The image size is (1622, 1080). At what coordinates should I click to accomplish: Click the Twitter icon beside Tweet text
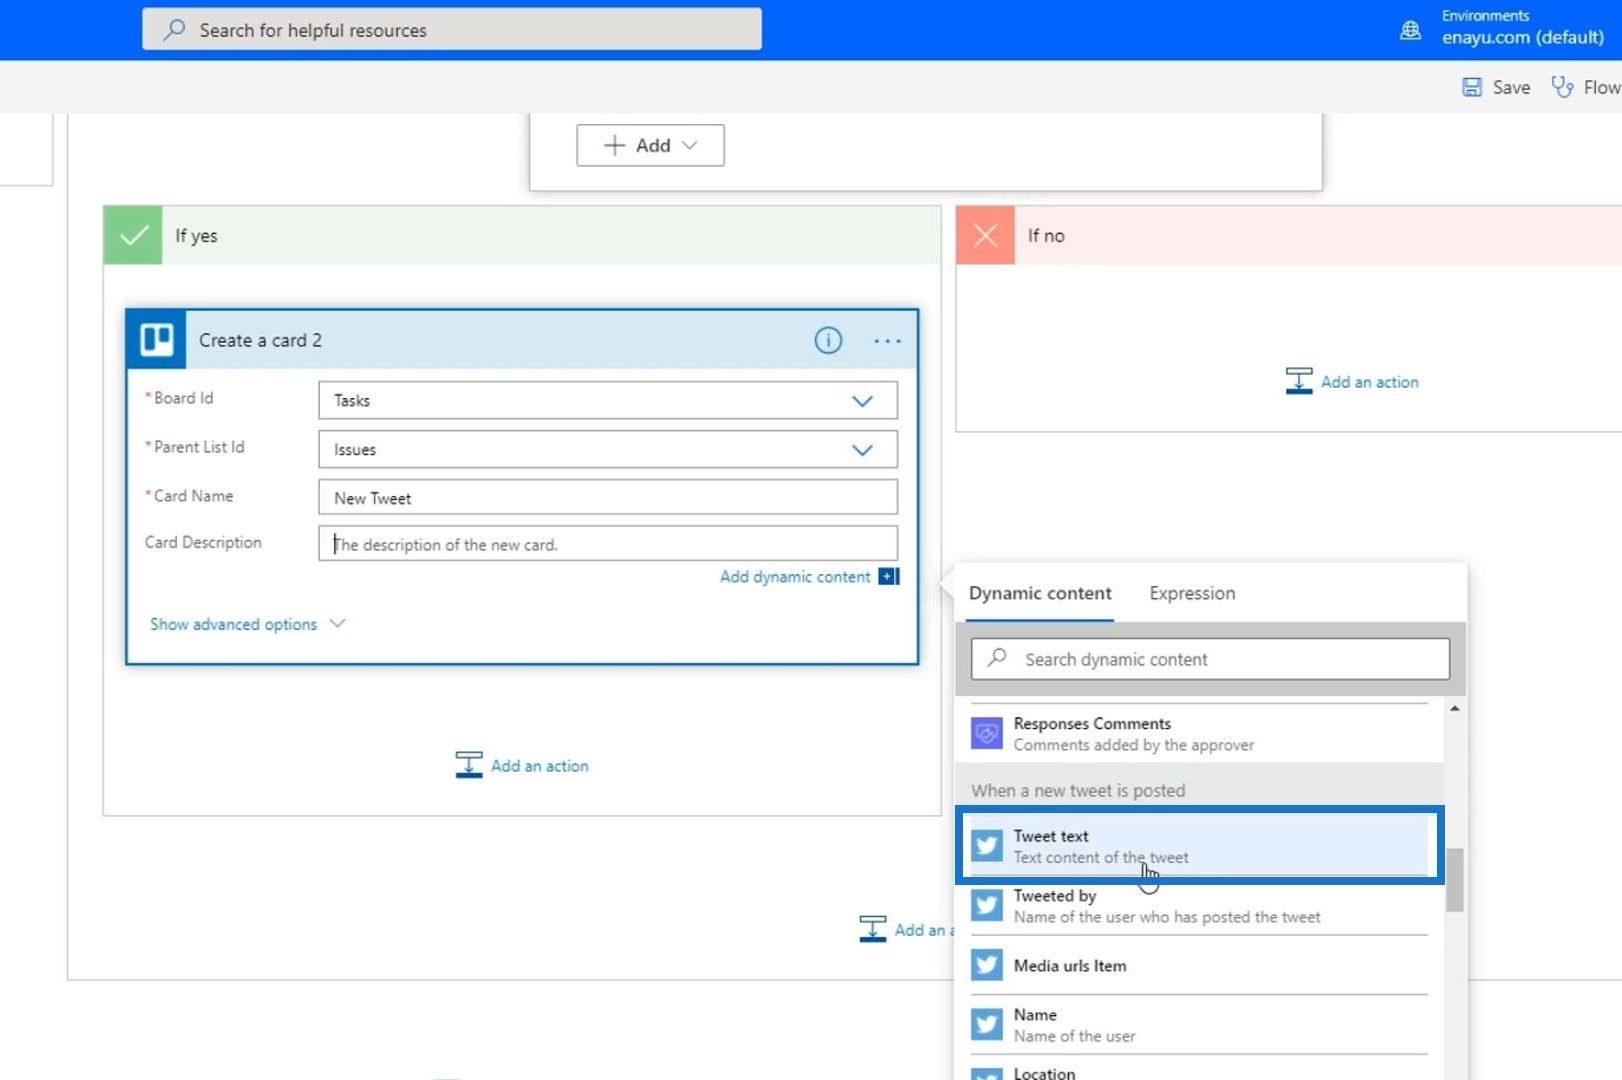(987, 846)
